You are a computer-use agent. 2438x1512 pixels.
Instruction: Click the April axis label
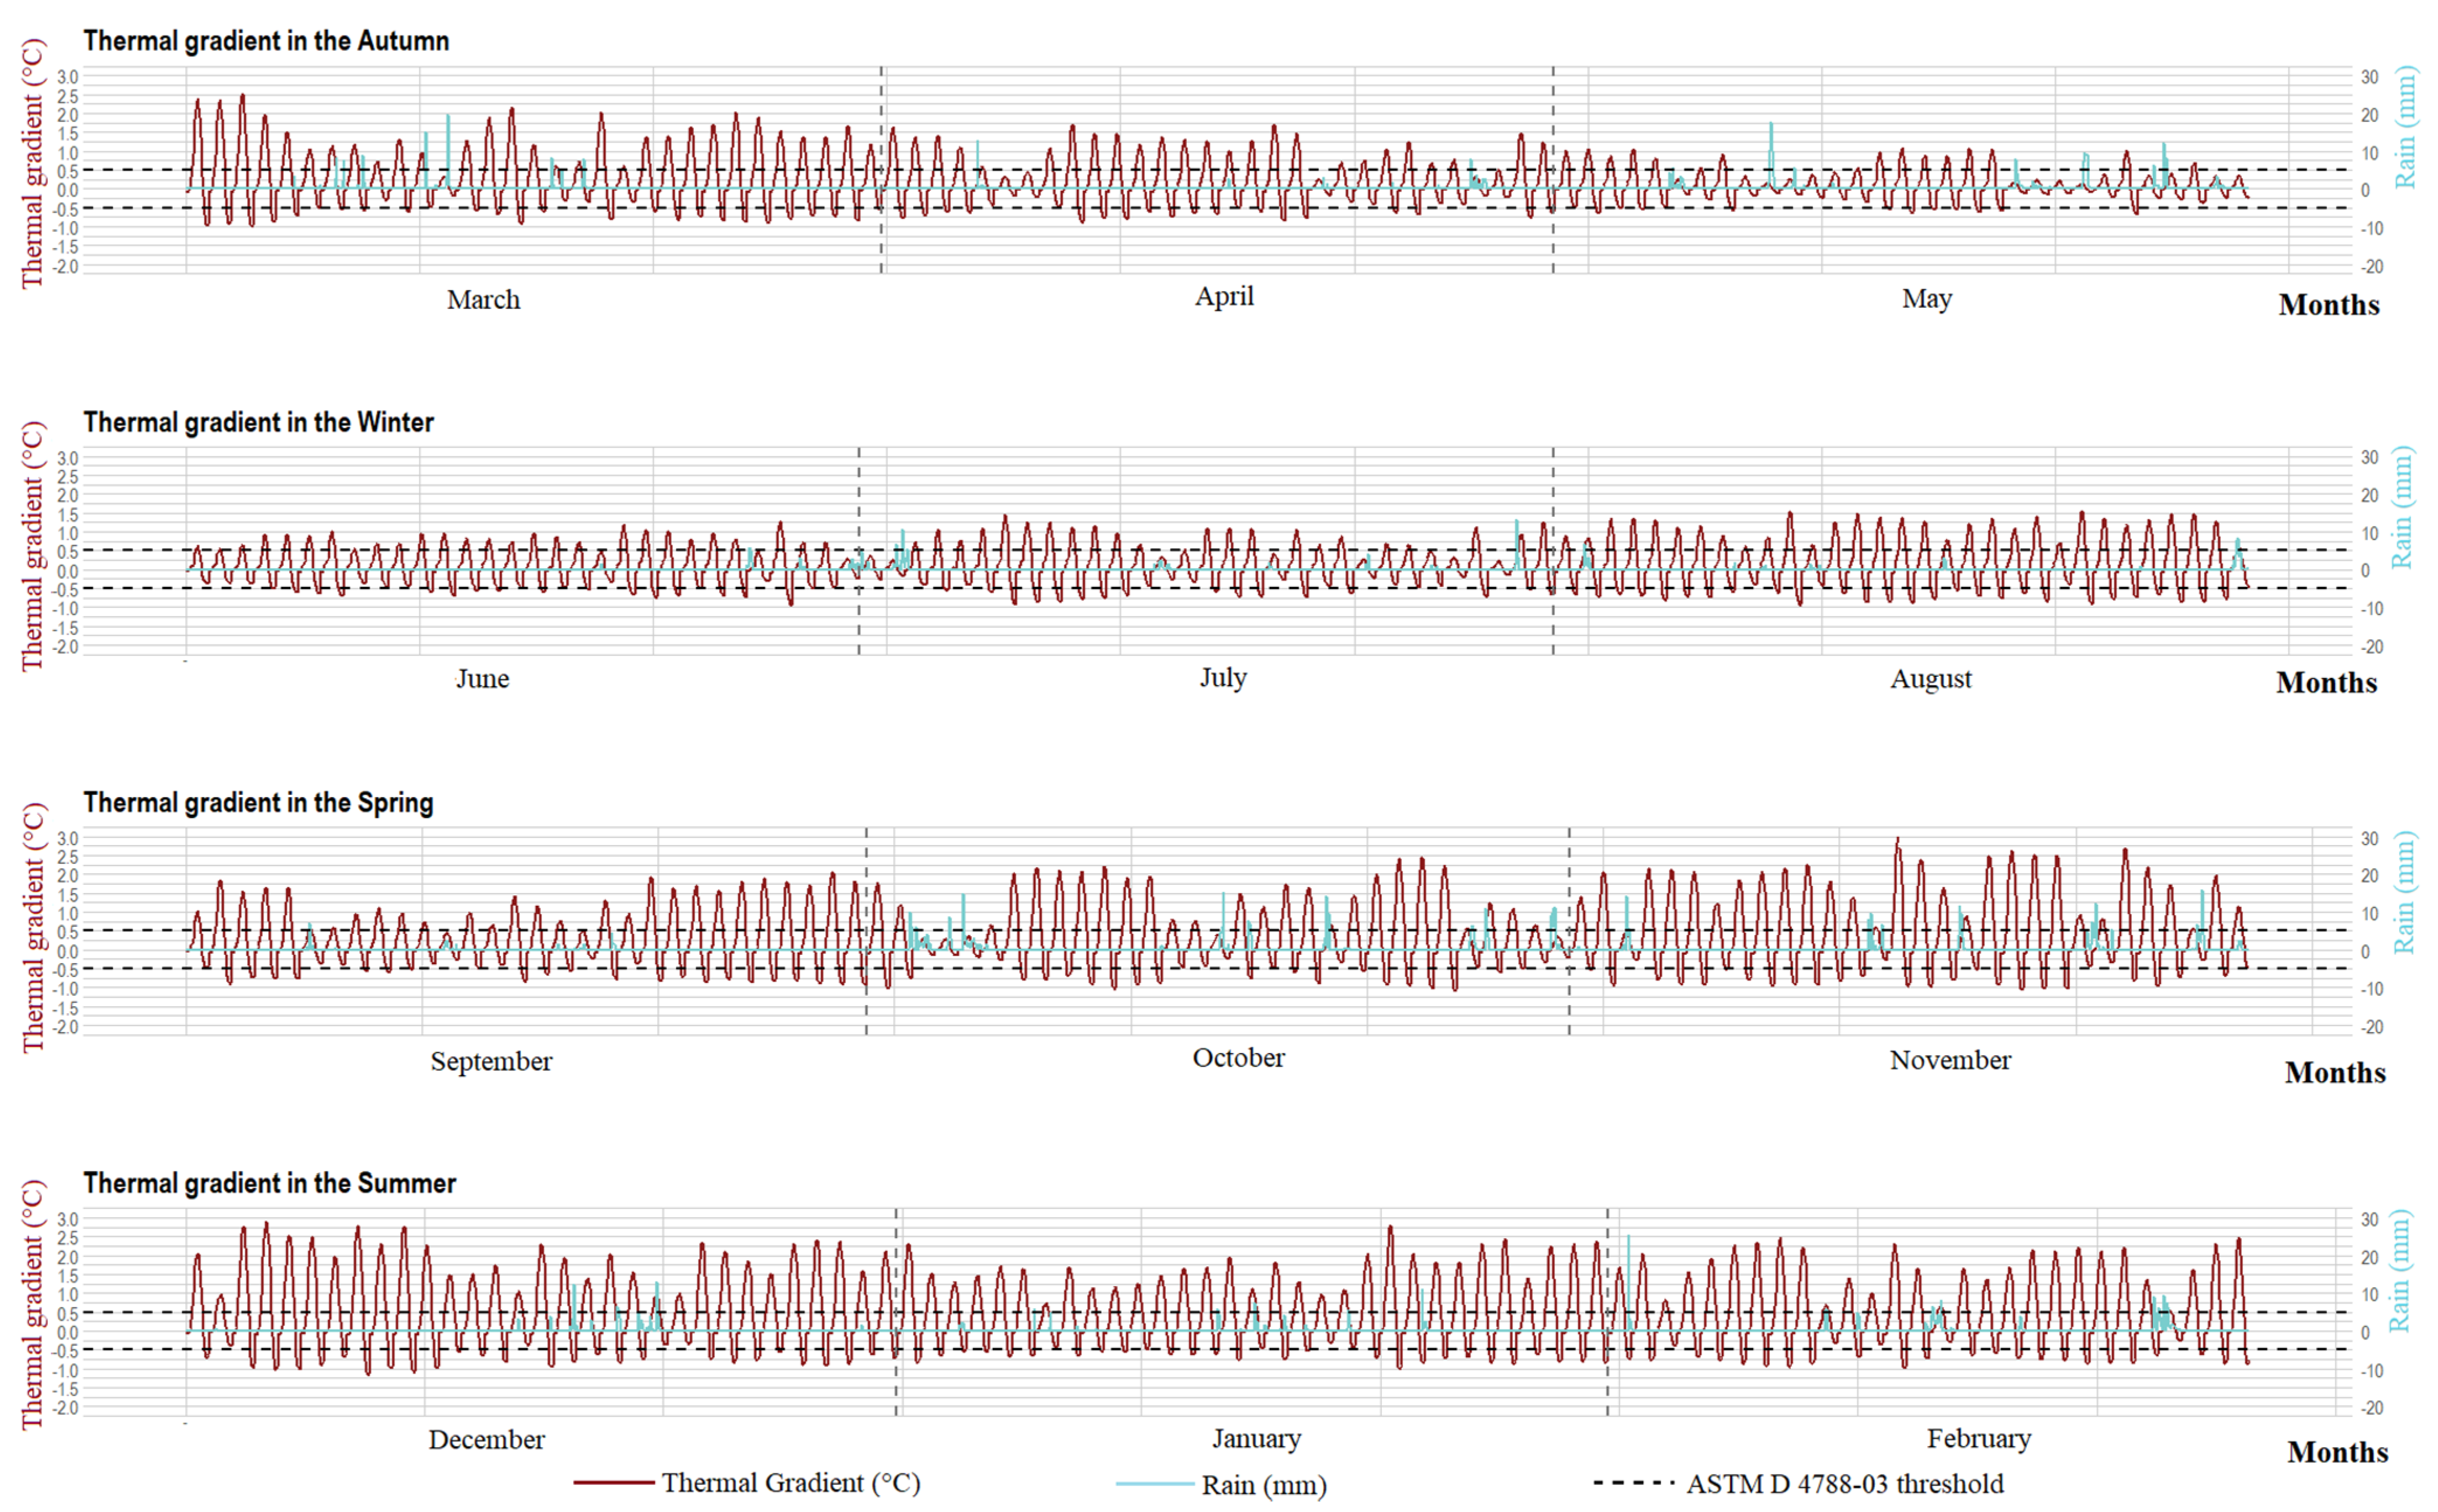coord(1224,296)
